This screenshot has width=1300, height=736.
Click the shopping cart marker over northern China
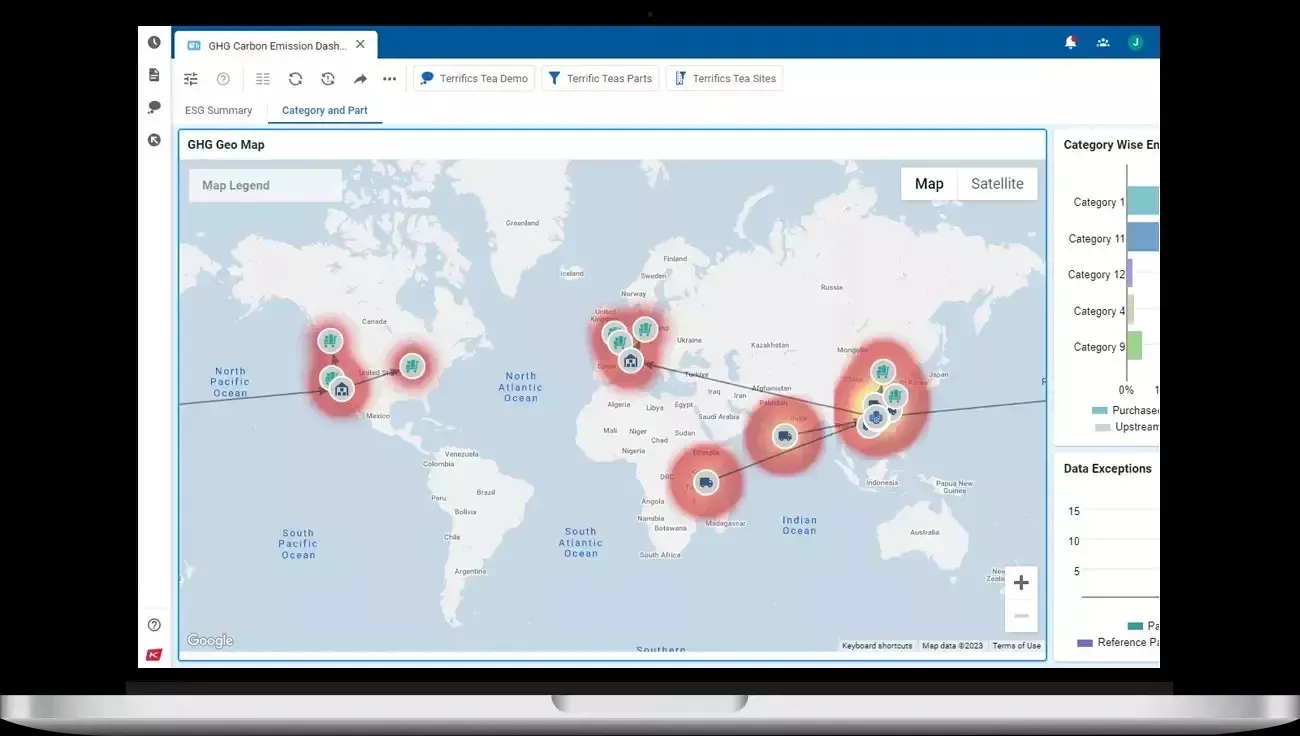pos(882,372)
